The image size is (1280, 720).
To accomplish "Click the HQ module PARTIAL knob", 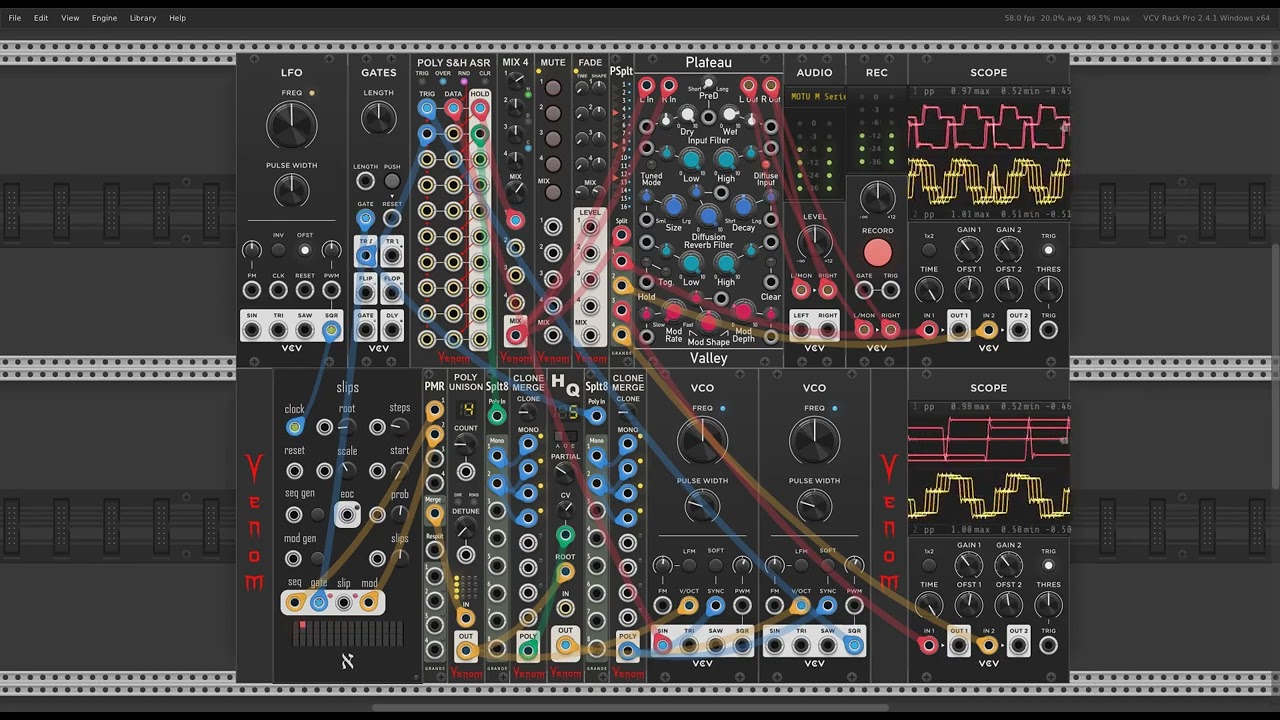I will [565, 474].
